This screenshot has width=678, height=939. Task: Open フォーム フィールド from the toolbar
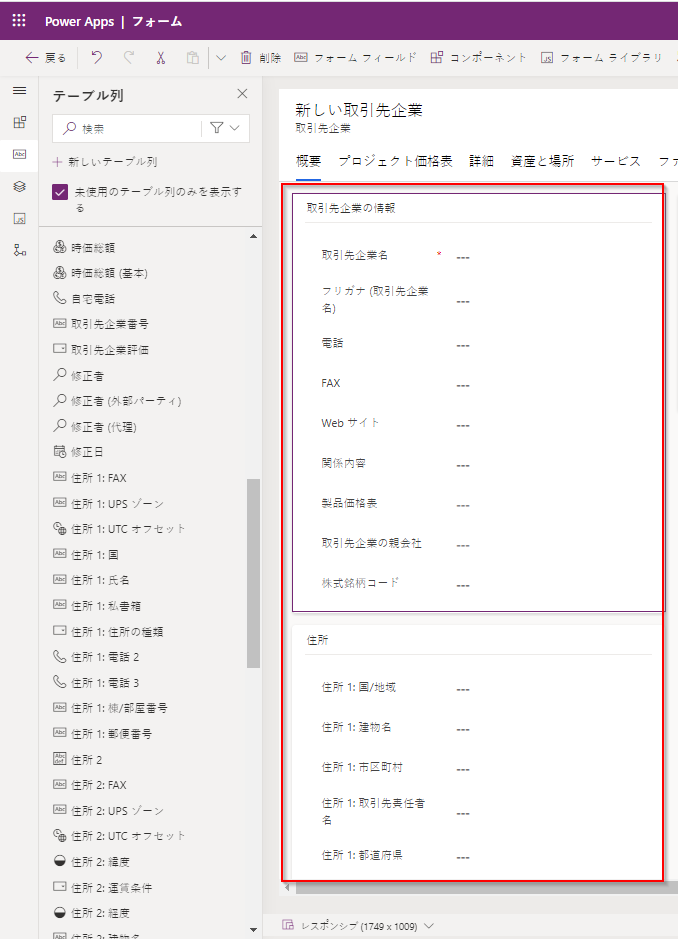click(x=355, y=57)
